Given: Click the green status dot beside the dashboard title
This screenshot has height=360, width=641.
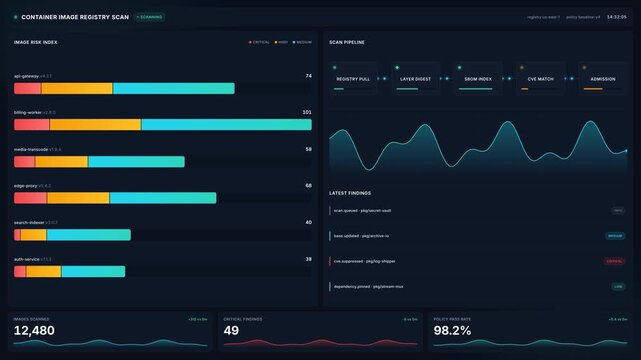Looking at the screenshot, I should click(x=16, y=17).
